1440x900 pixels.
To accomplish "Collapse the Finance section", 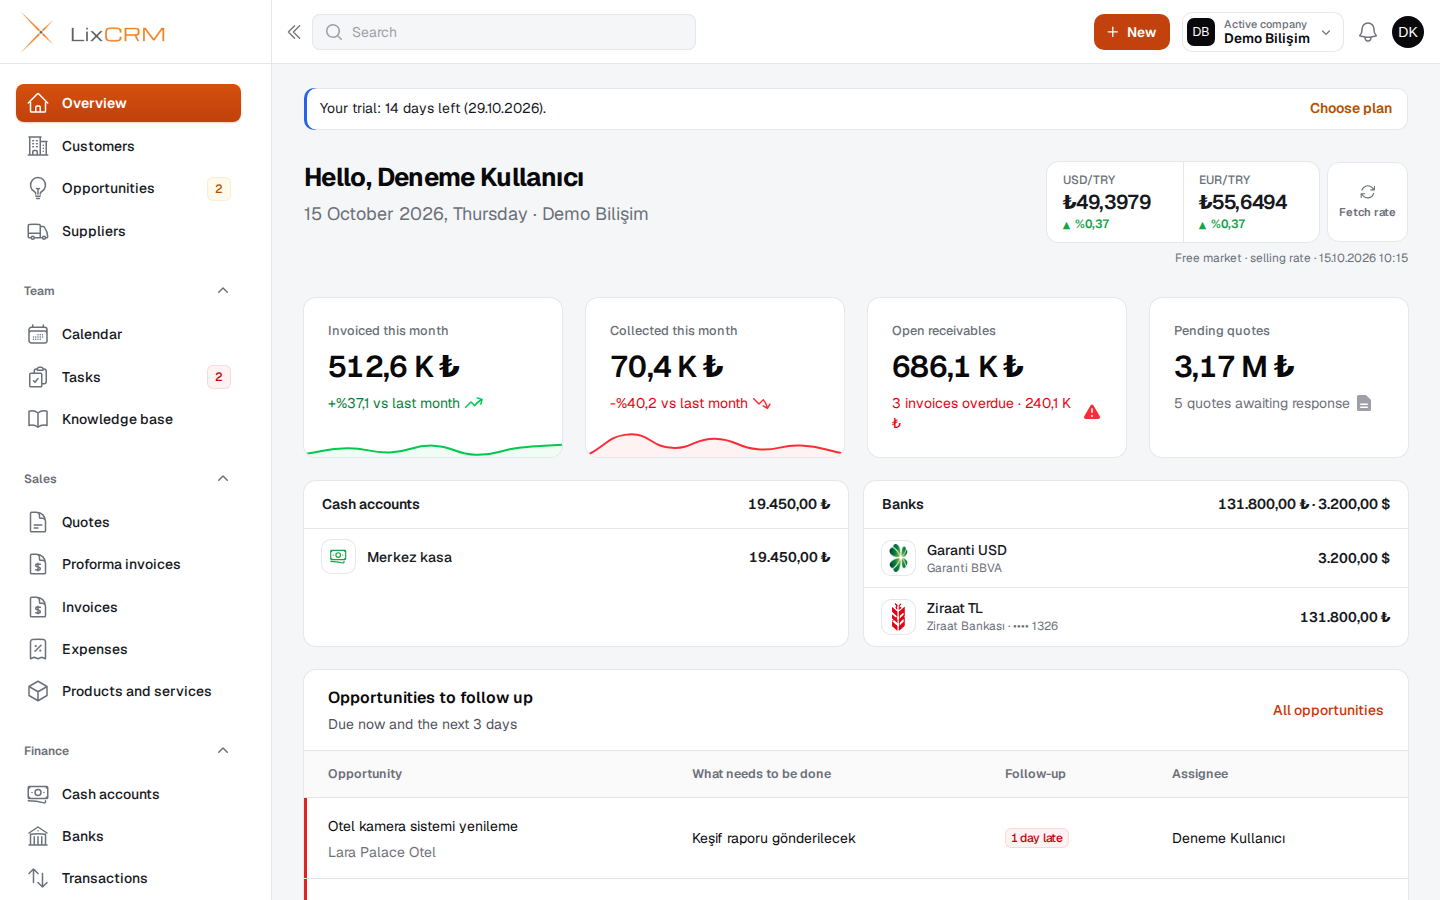I will click(223, 751).
